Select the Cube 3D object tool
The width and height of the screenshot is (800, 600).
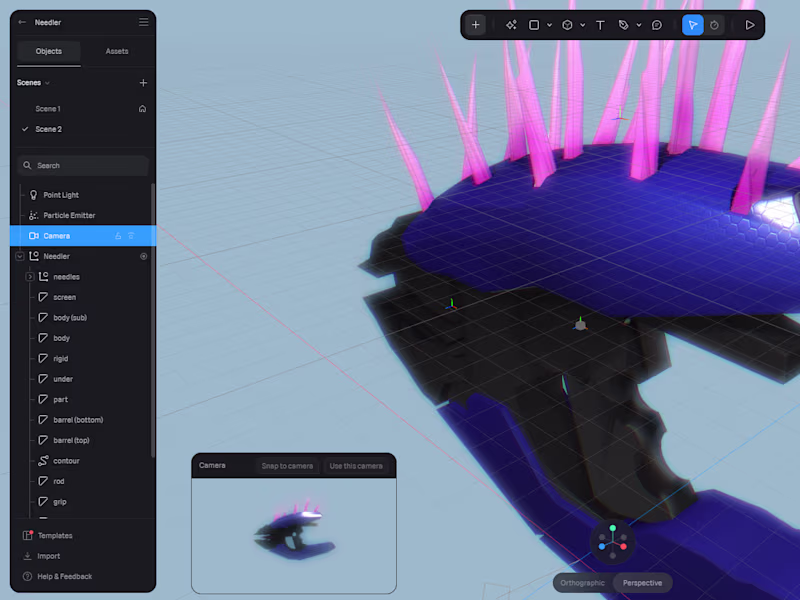click(567, 24)
